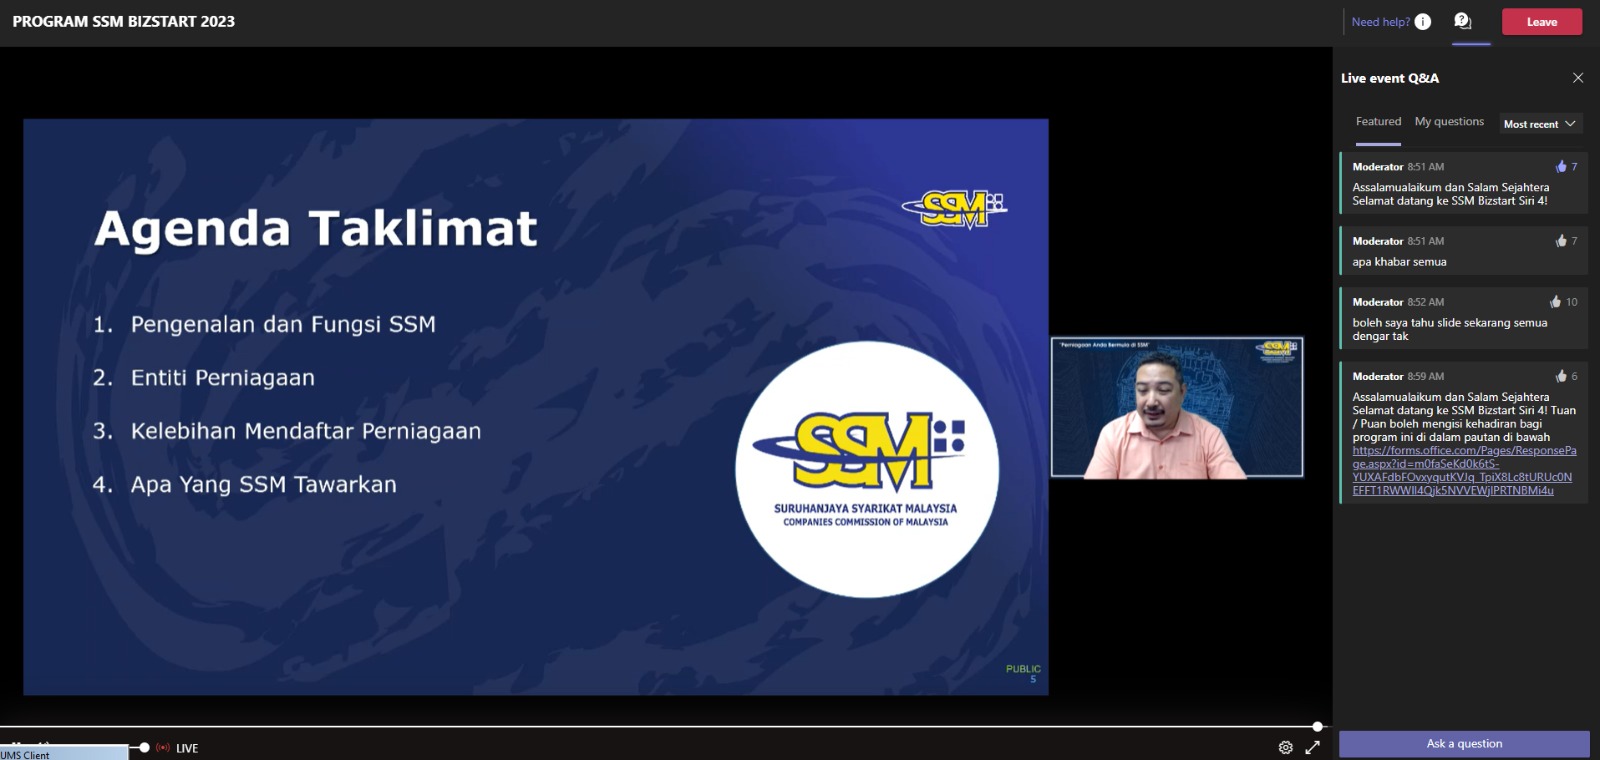
Task: Click the volume slider knob
Action: click(x=145, y=747)
